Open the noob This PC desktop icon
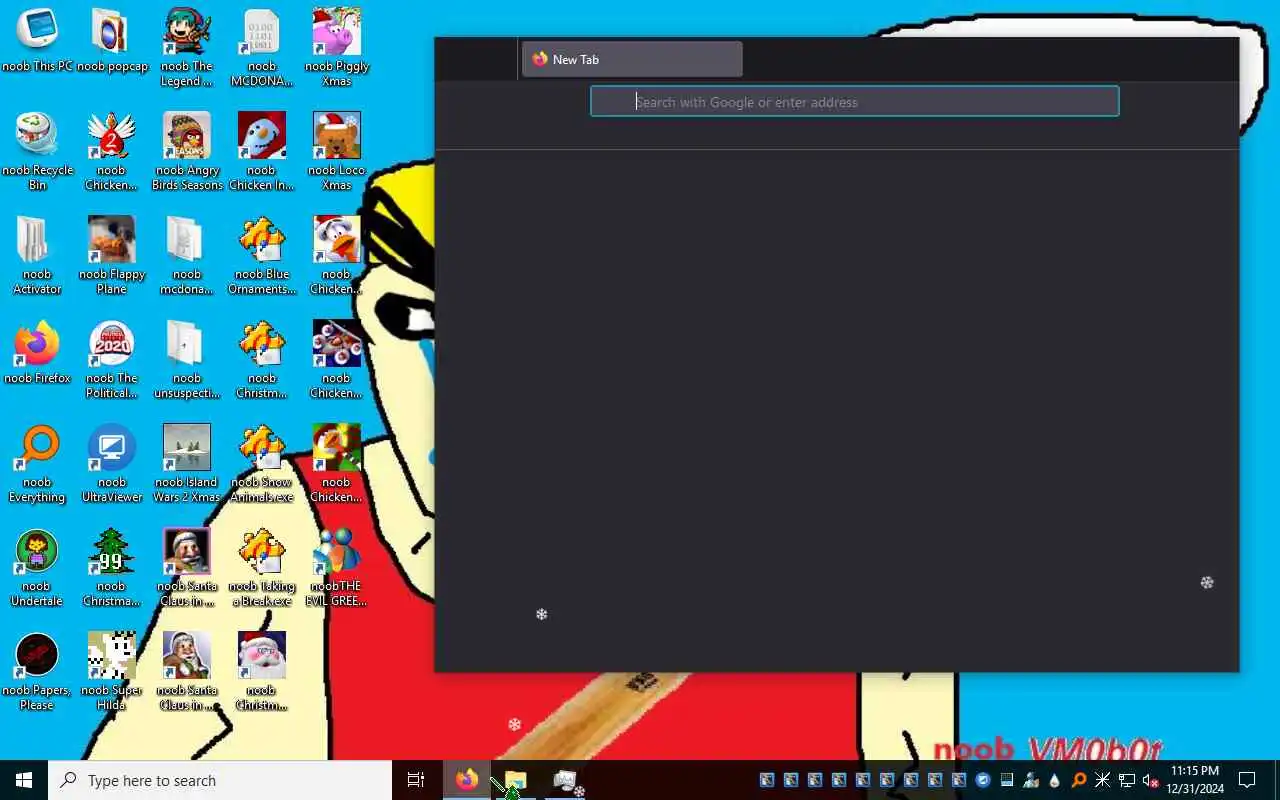The image size is (1280, 800). click(x=37, y=41)
